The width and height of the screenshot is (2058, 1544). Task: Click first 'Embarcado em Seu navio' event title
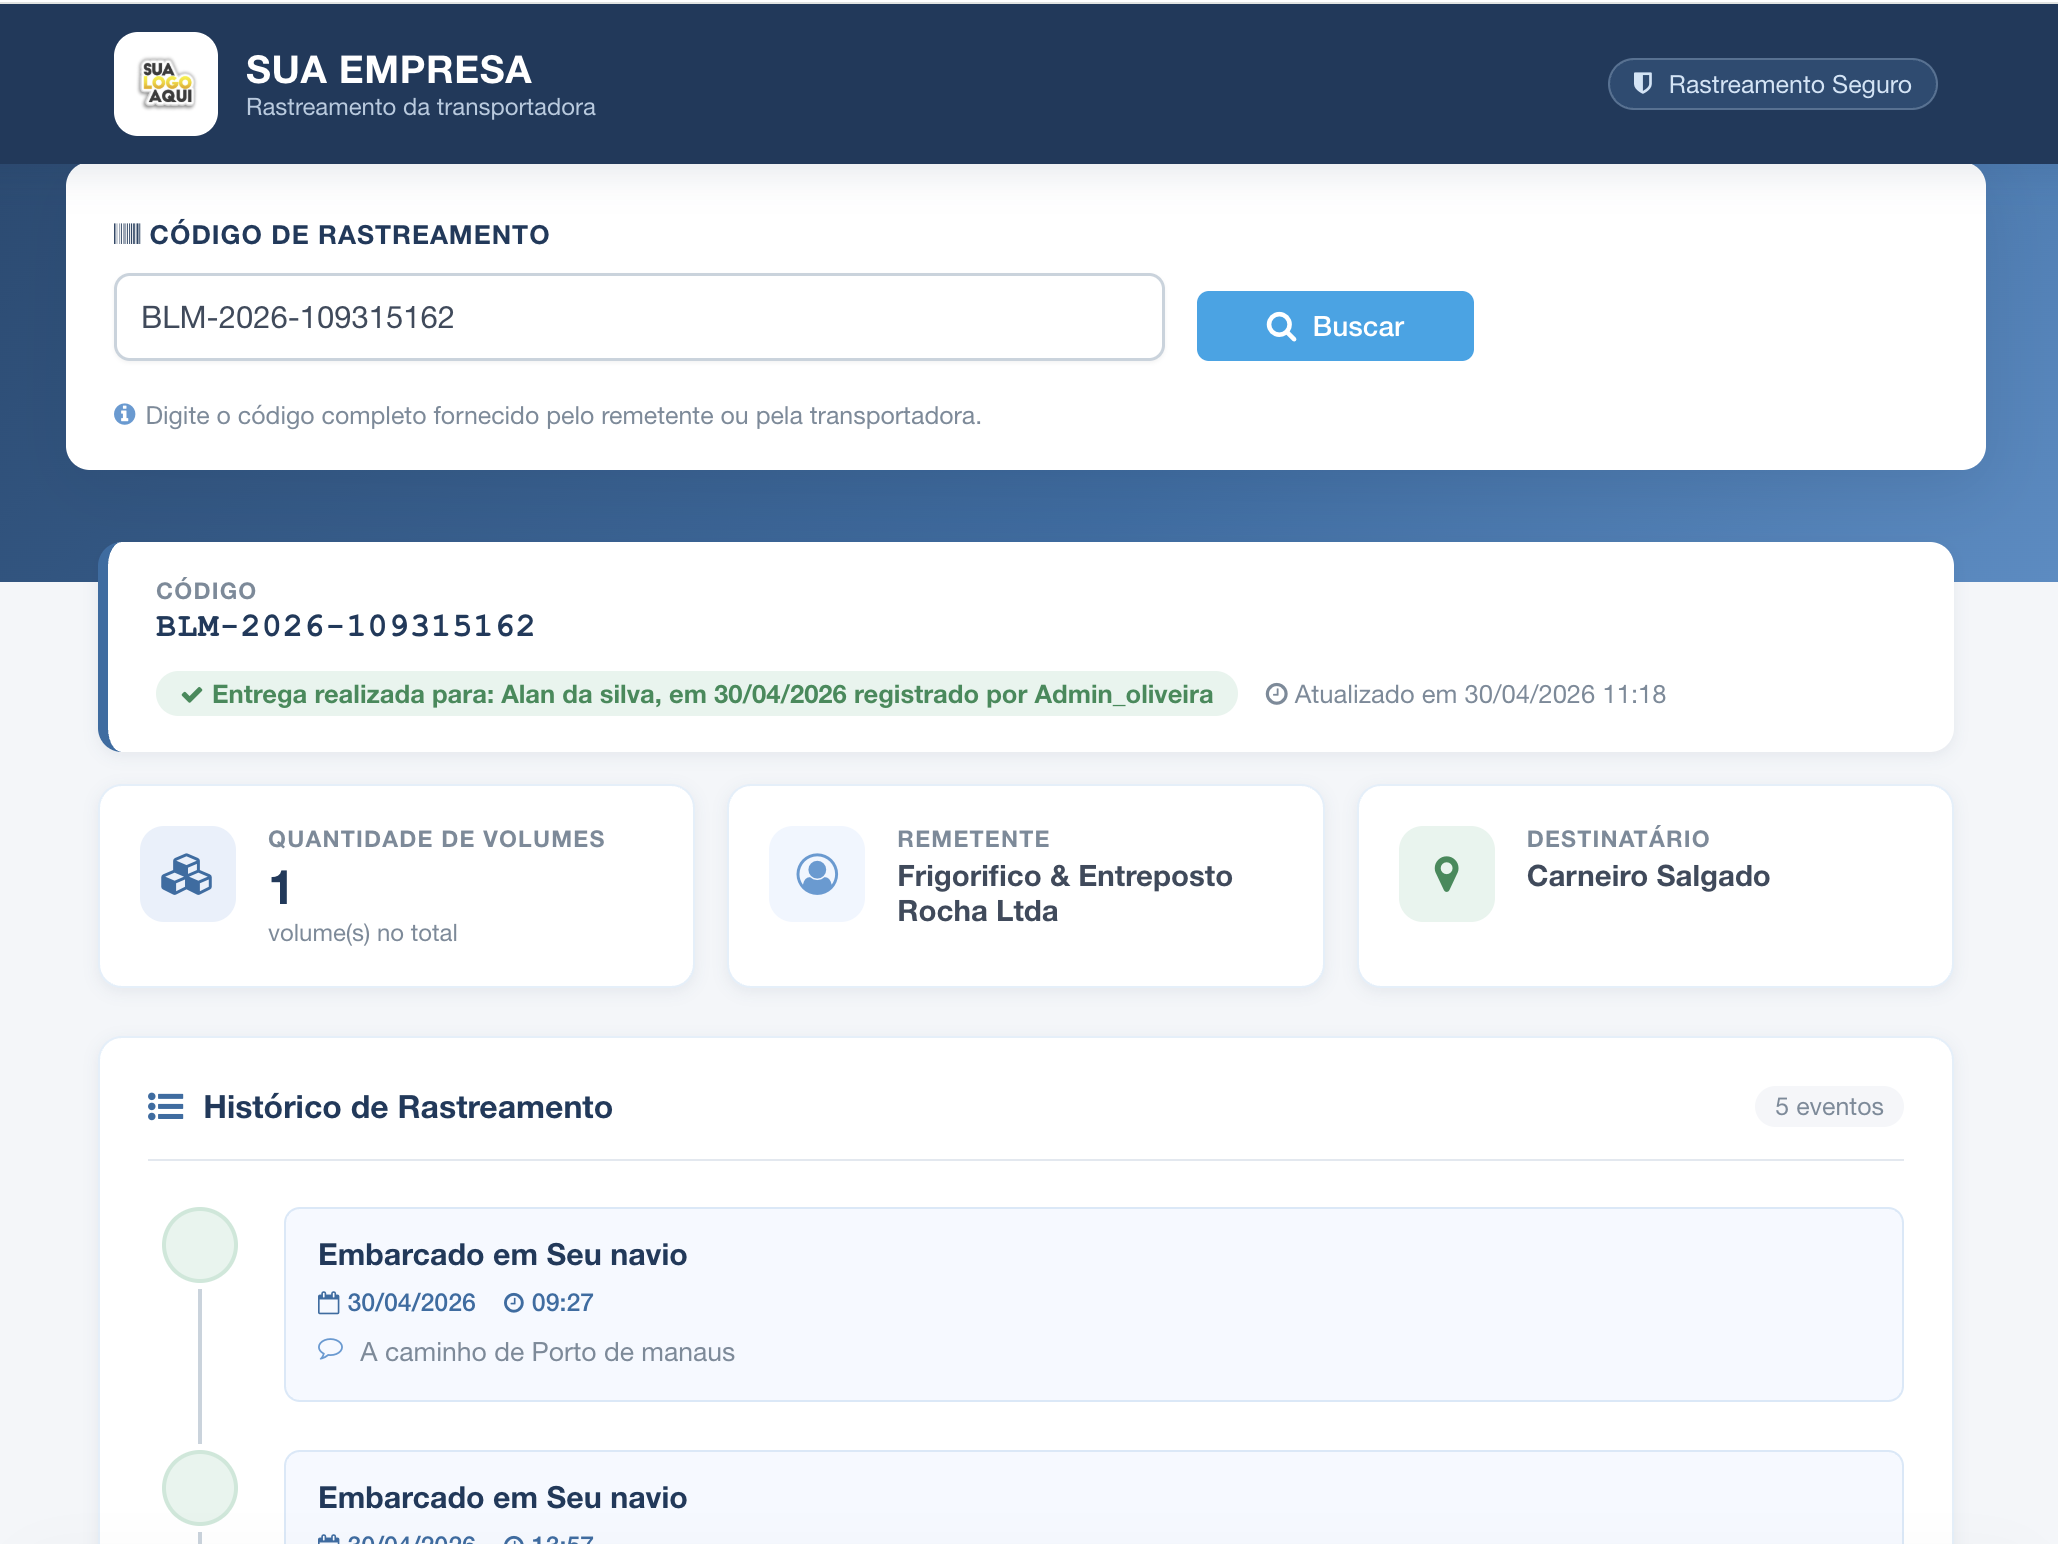point(503,1255)
